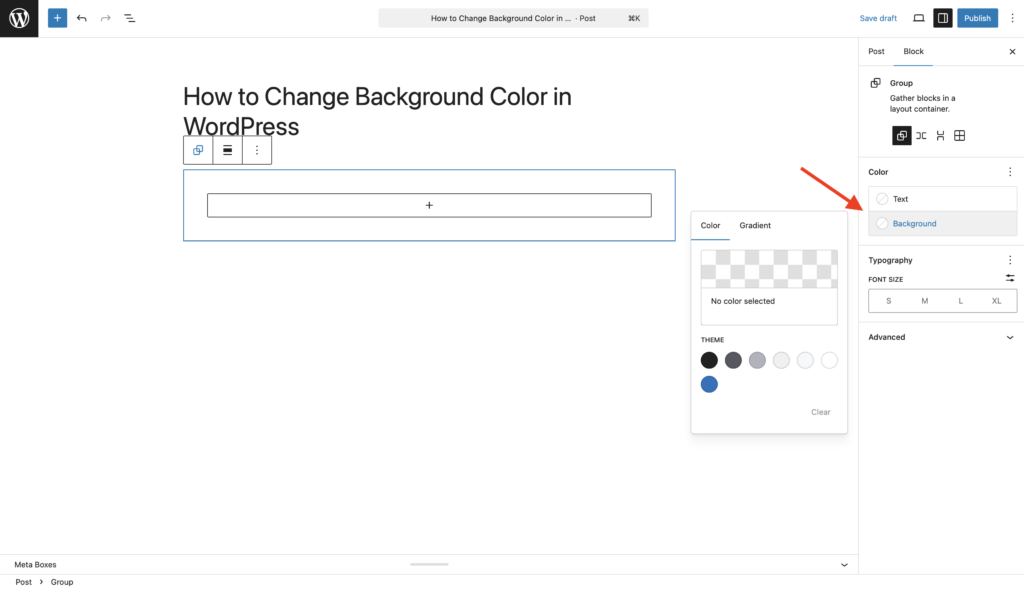Open the block inserter plus button

coord(57,18)
